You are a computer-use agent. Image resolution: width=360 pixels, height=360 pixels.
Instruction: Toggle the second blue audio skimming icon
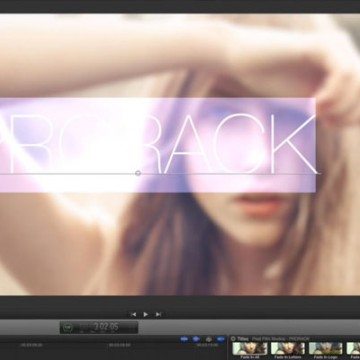click(196, 339)
